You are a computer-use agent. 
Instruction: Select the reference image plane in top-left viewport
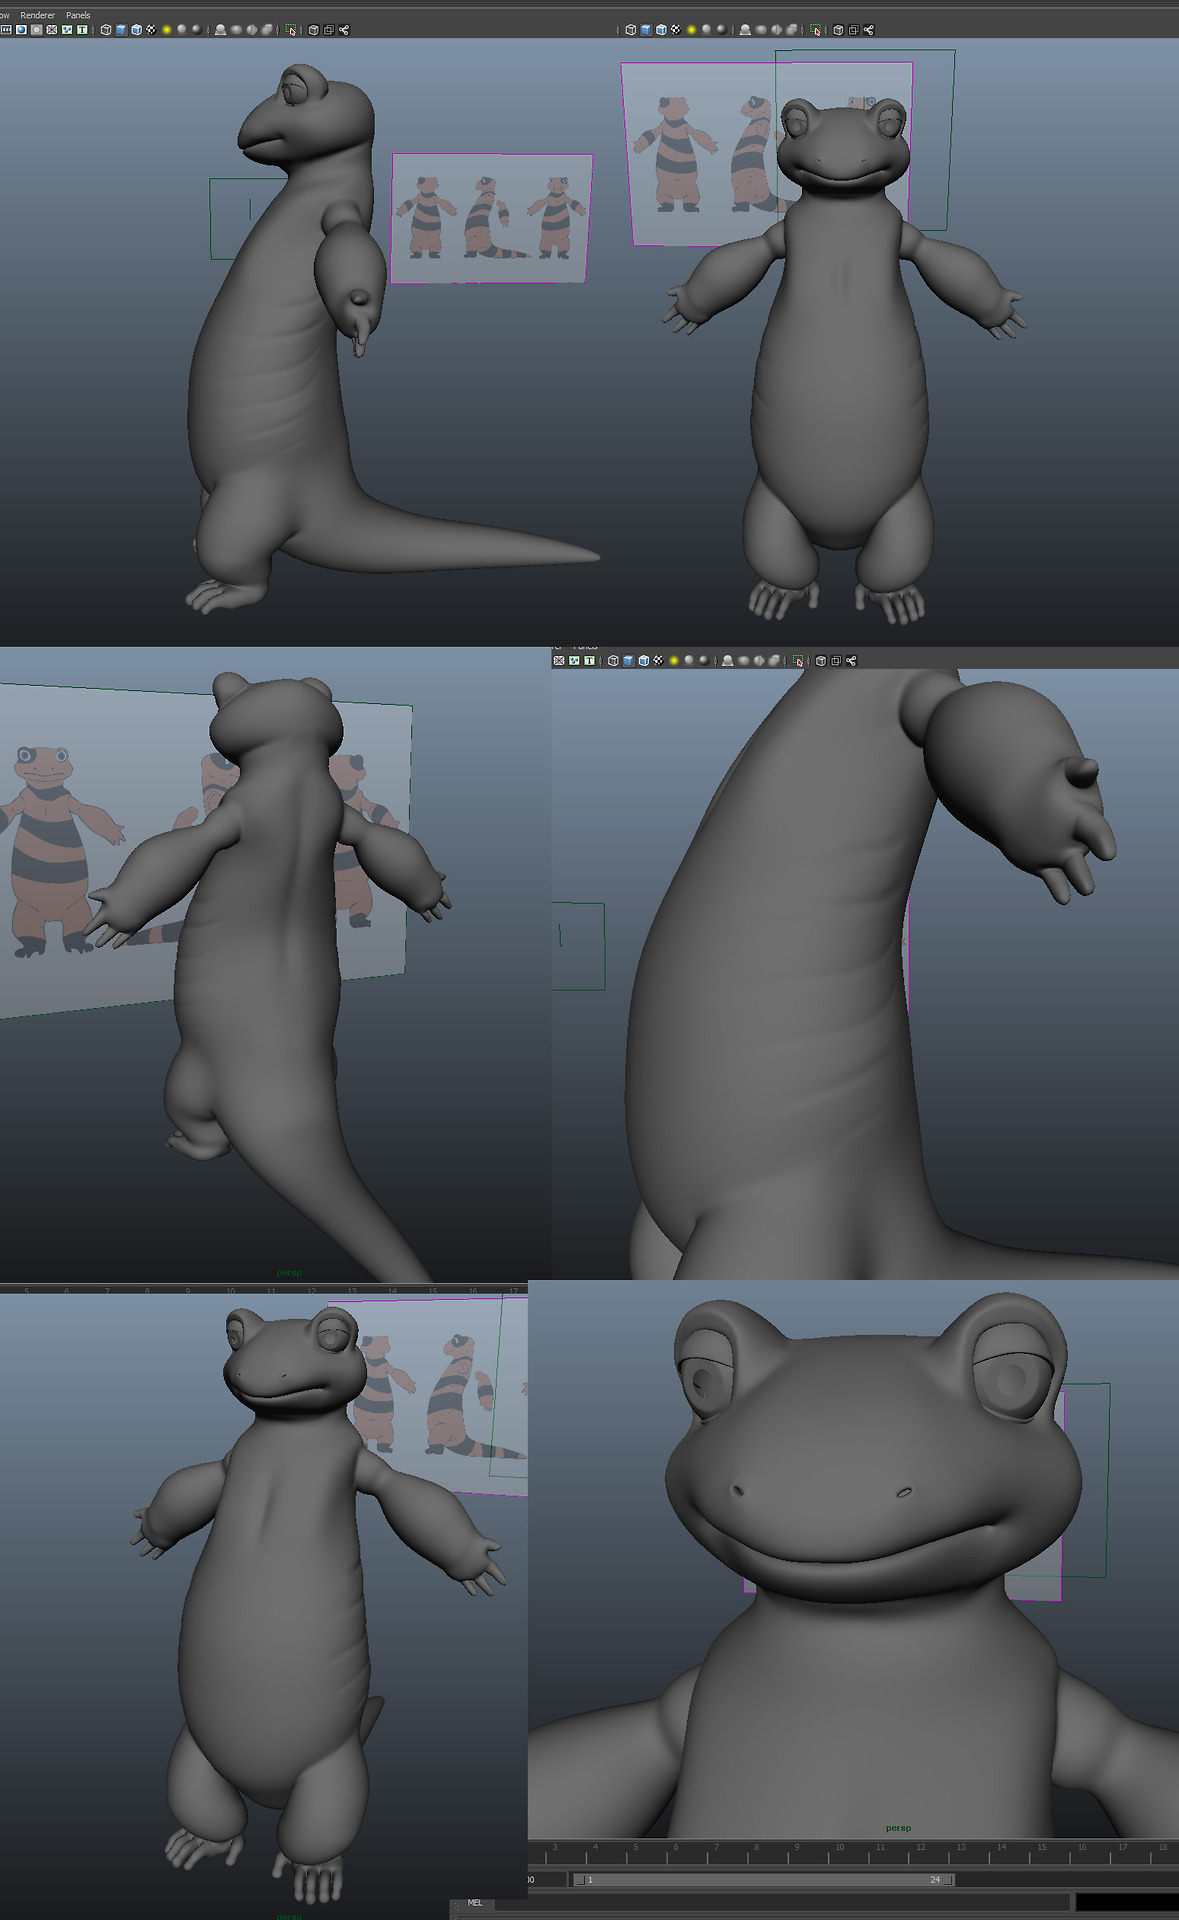tap(491, 218)
